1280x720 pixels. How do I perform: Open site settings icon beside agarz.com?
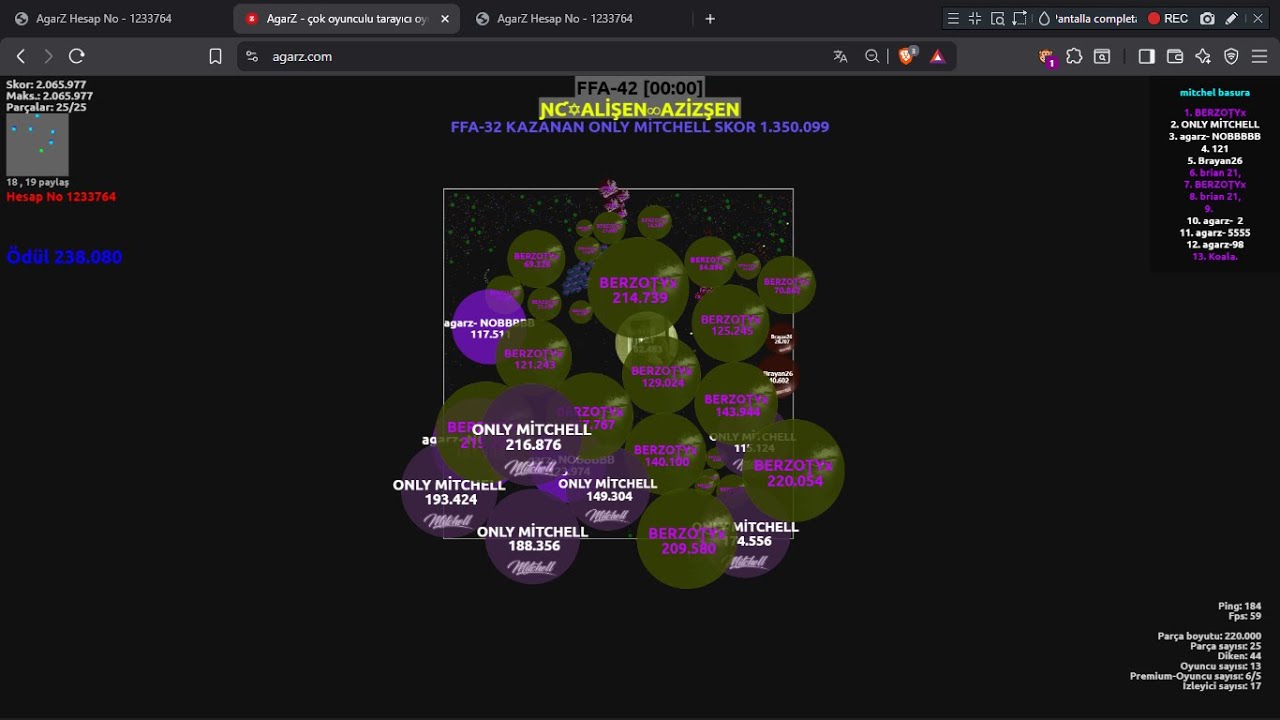pos(251,57)
